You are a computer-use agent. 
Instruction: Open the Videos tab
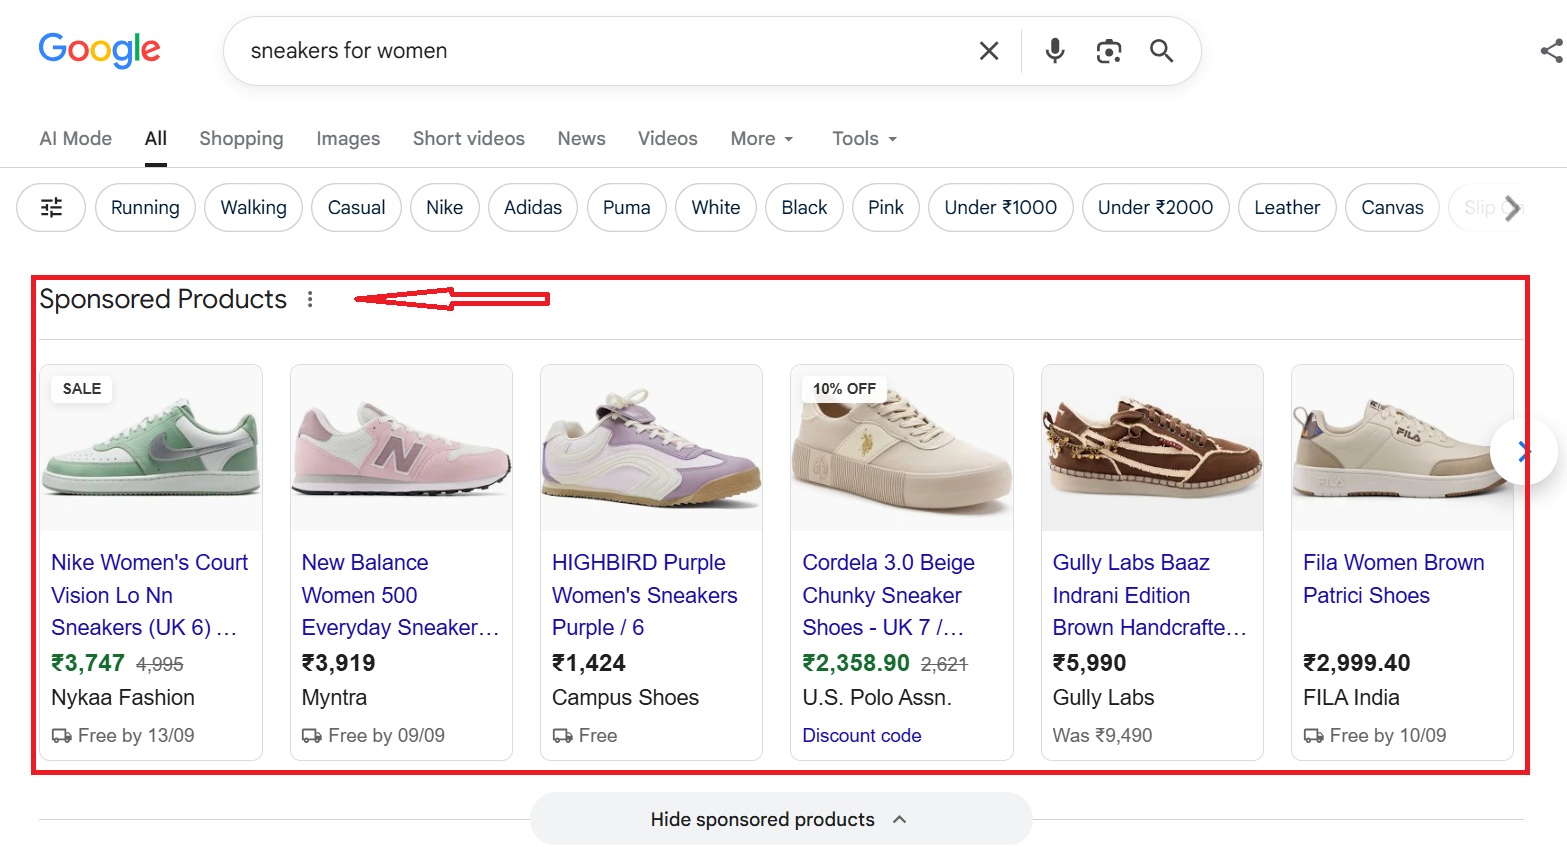coord(668,138)
